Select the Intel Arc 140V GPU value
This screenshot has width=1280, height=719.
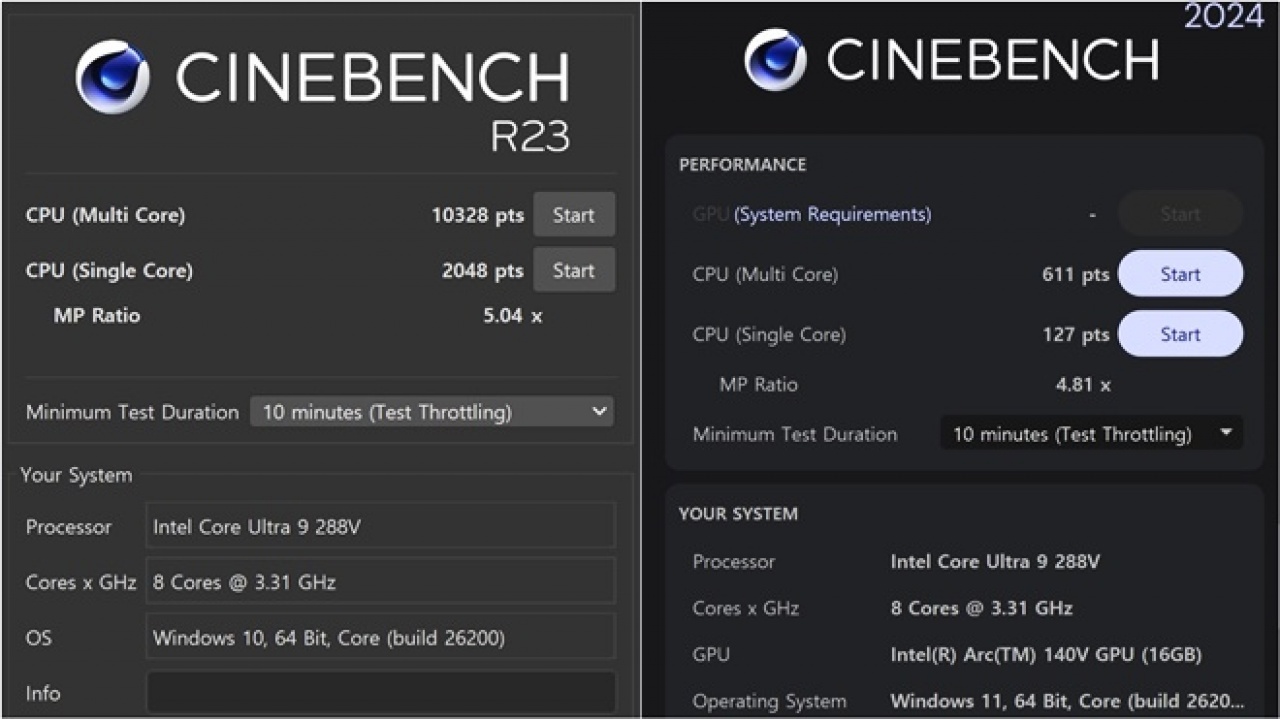[x=1045, y=655]
